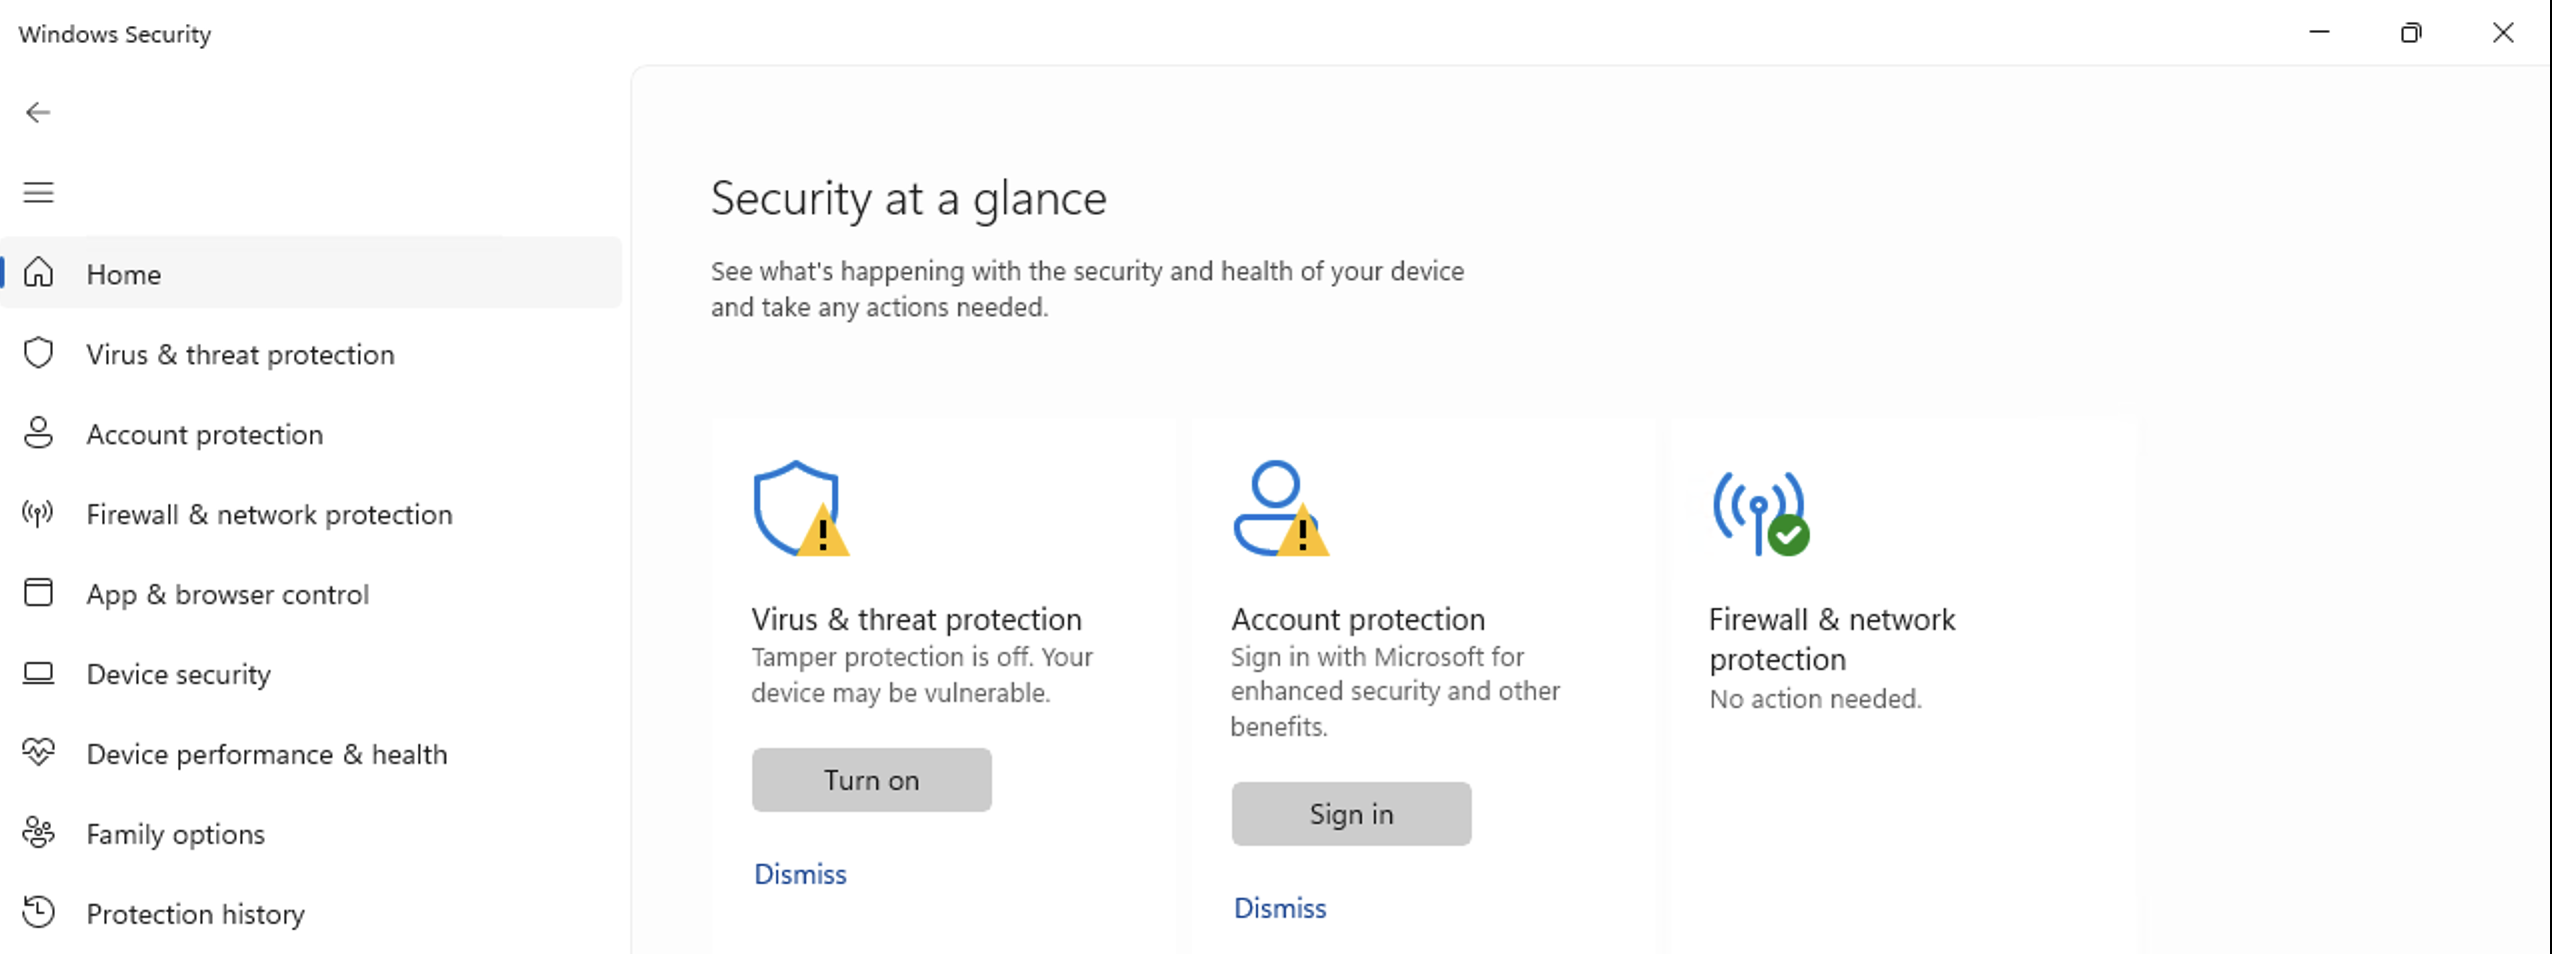Click the Family options people icon
The width and height of the screenshot is (2552, 954).
pos(38,833)
